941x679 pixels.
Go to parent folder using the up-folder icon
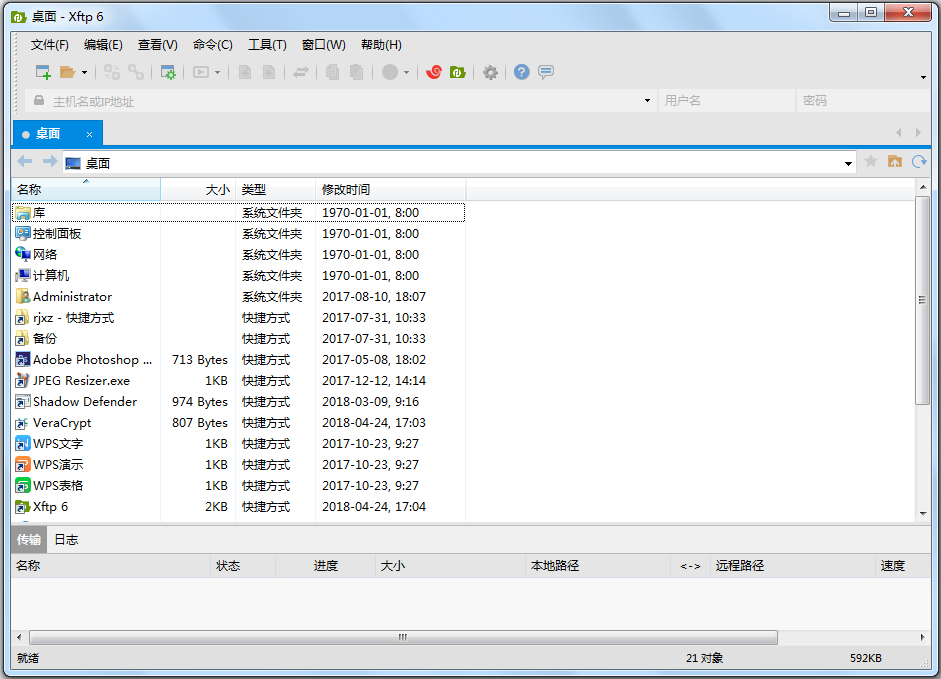click(894, 162)
